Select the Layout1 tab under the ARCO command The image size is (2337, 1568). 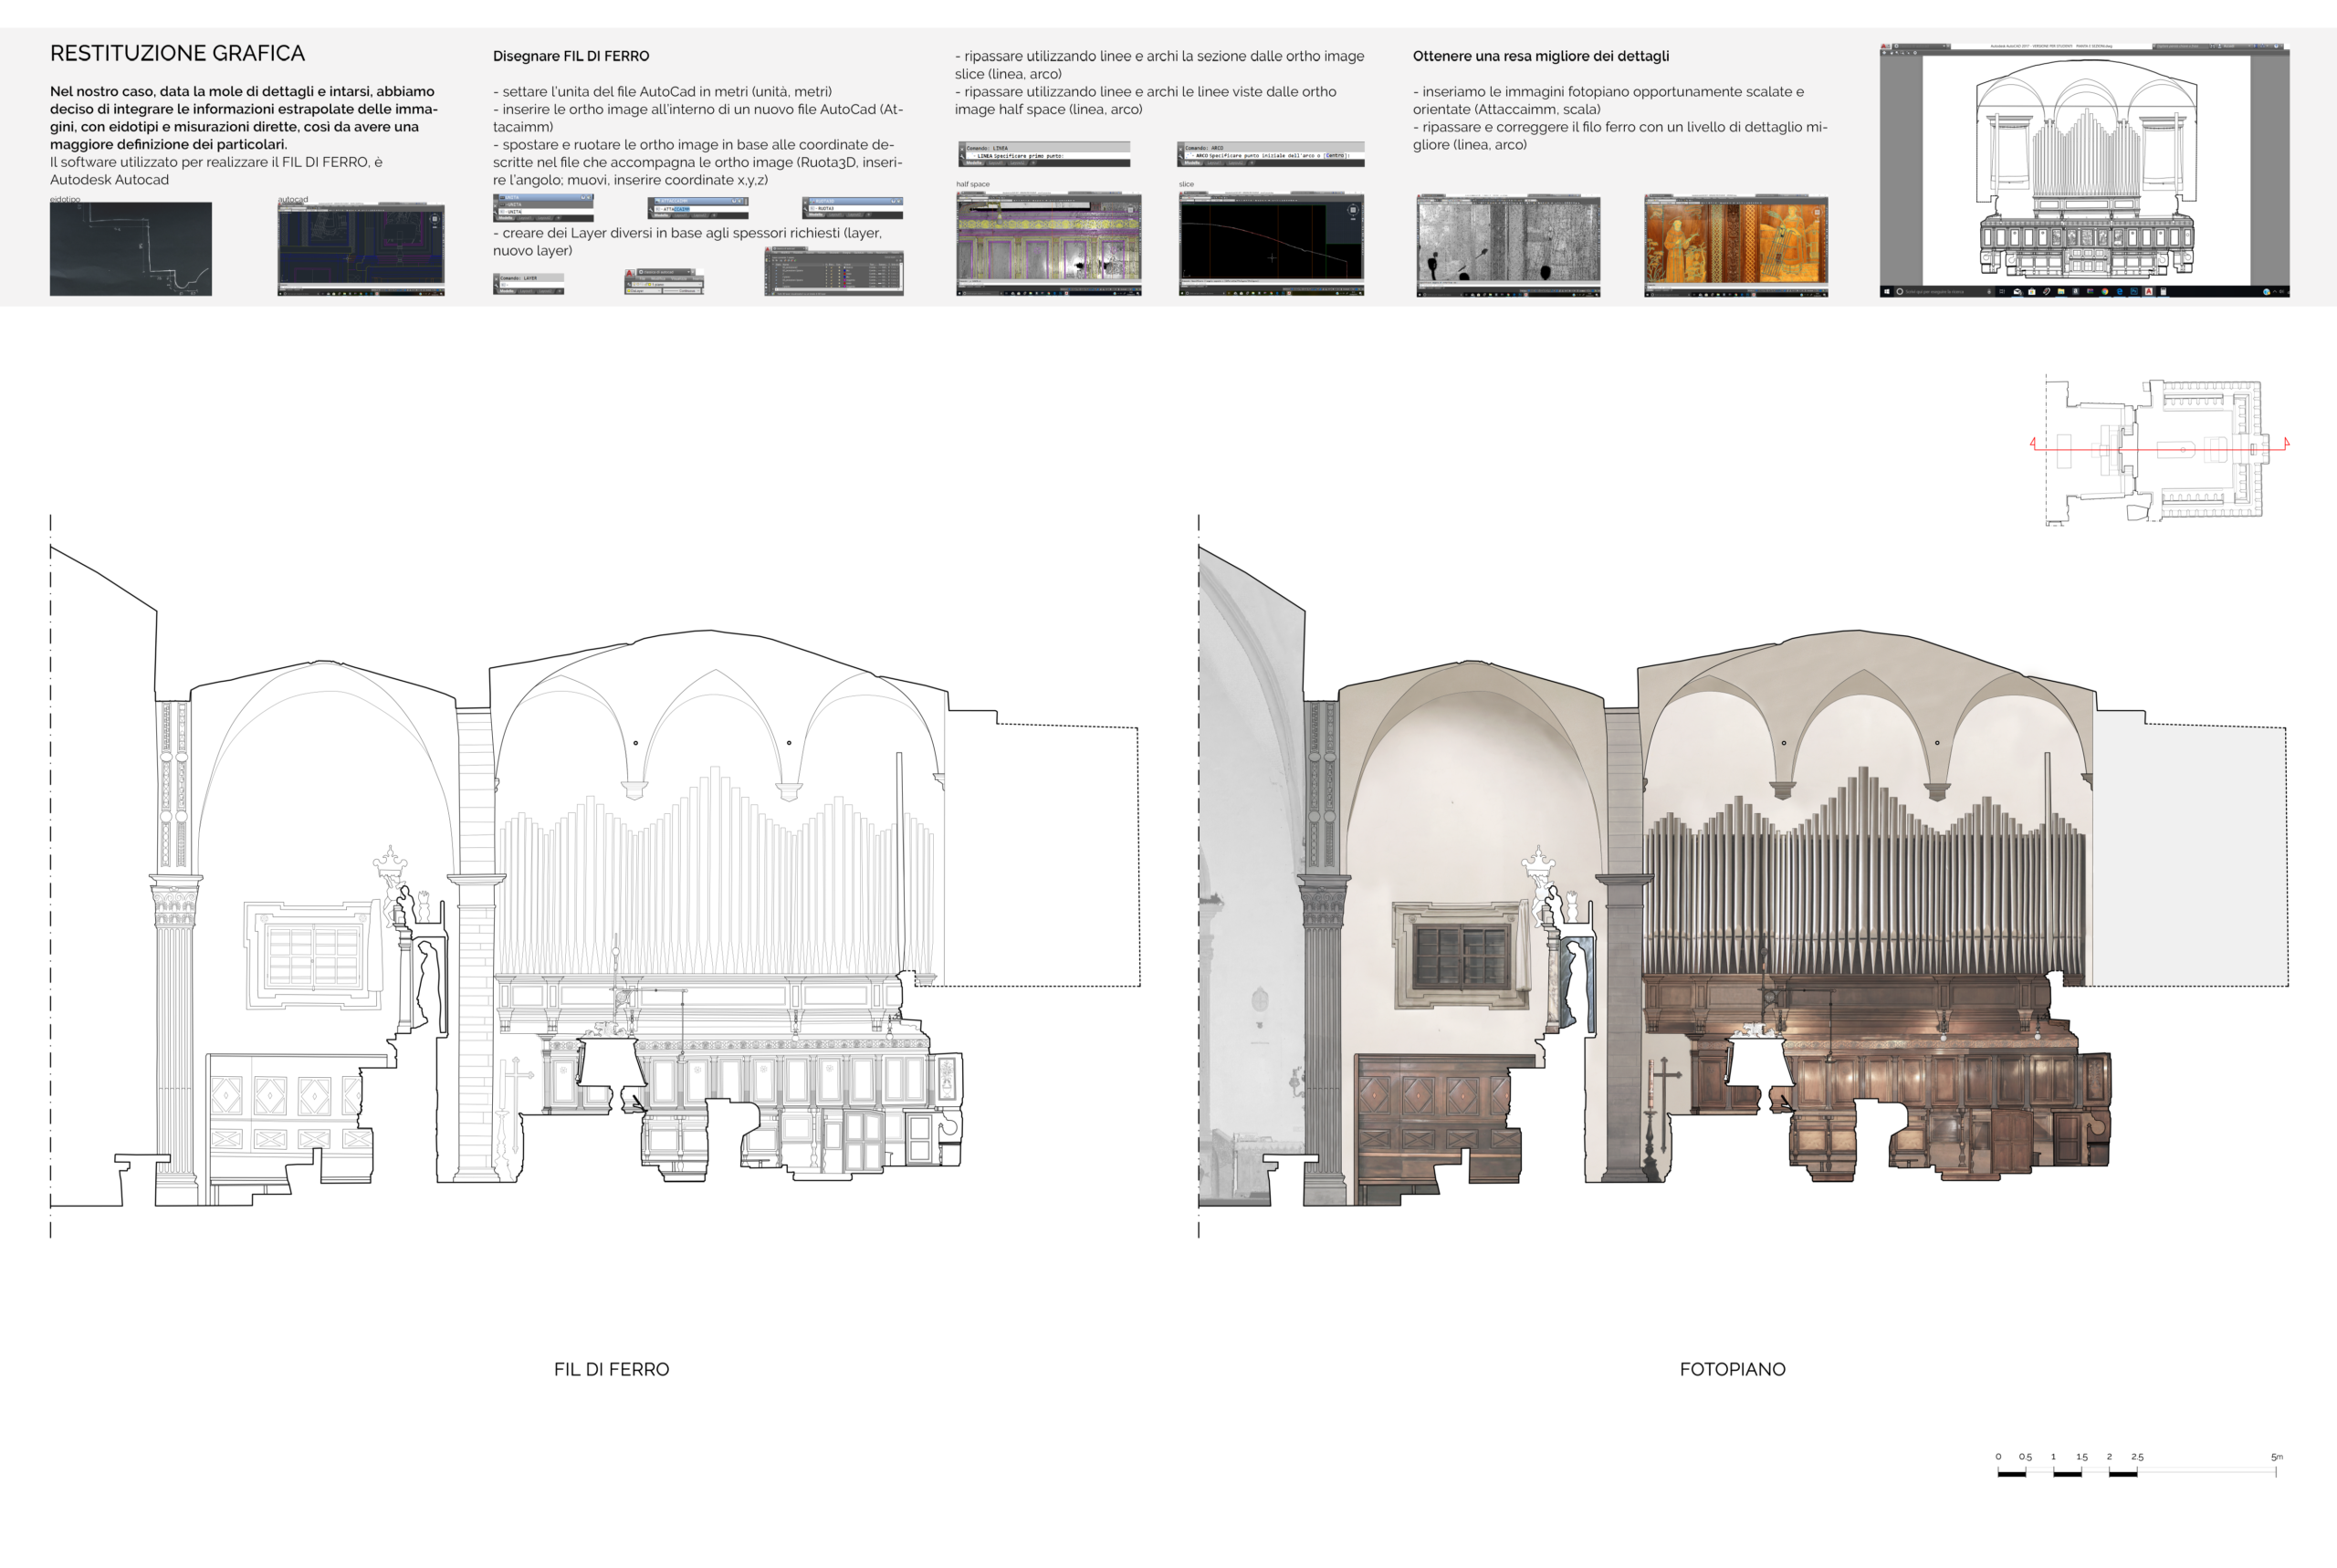(x=1214, y=163)
